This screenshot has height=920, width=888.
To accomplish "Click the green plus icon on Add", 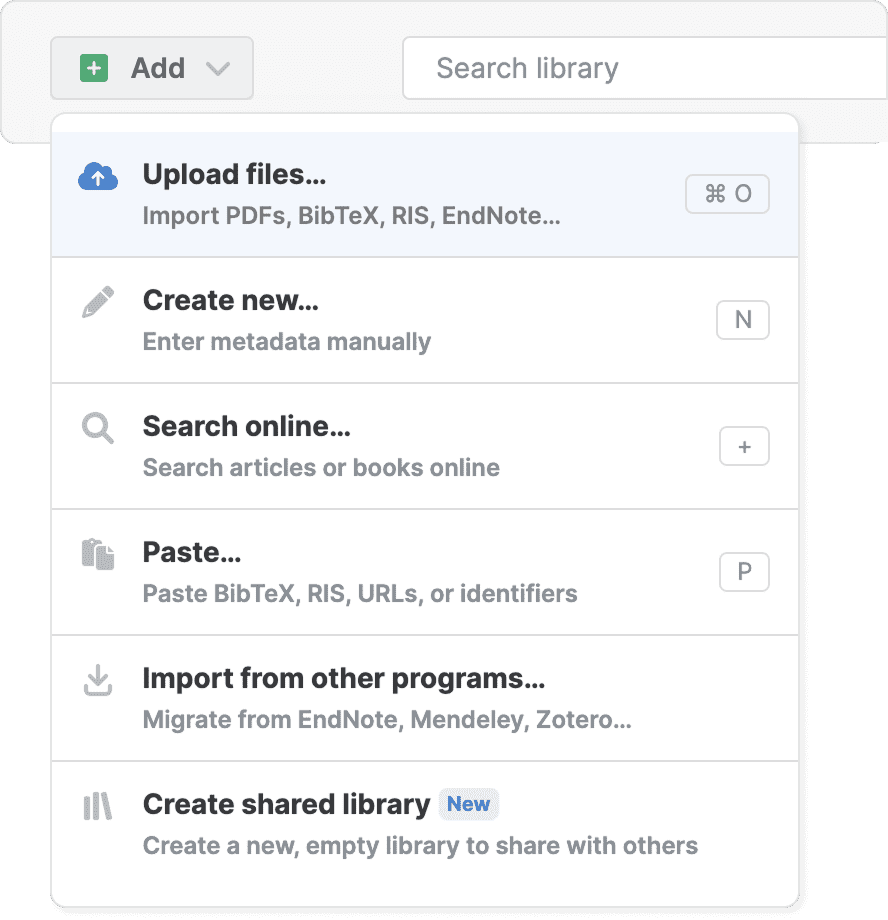I will coord(94,68).
